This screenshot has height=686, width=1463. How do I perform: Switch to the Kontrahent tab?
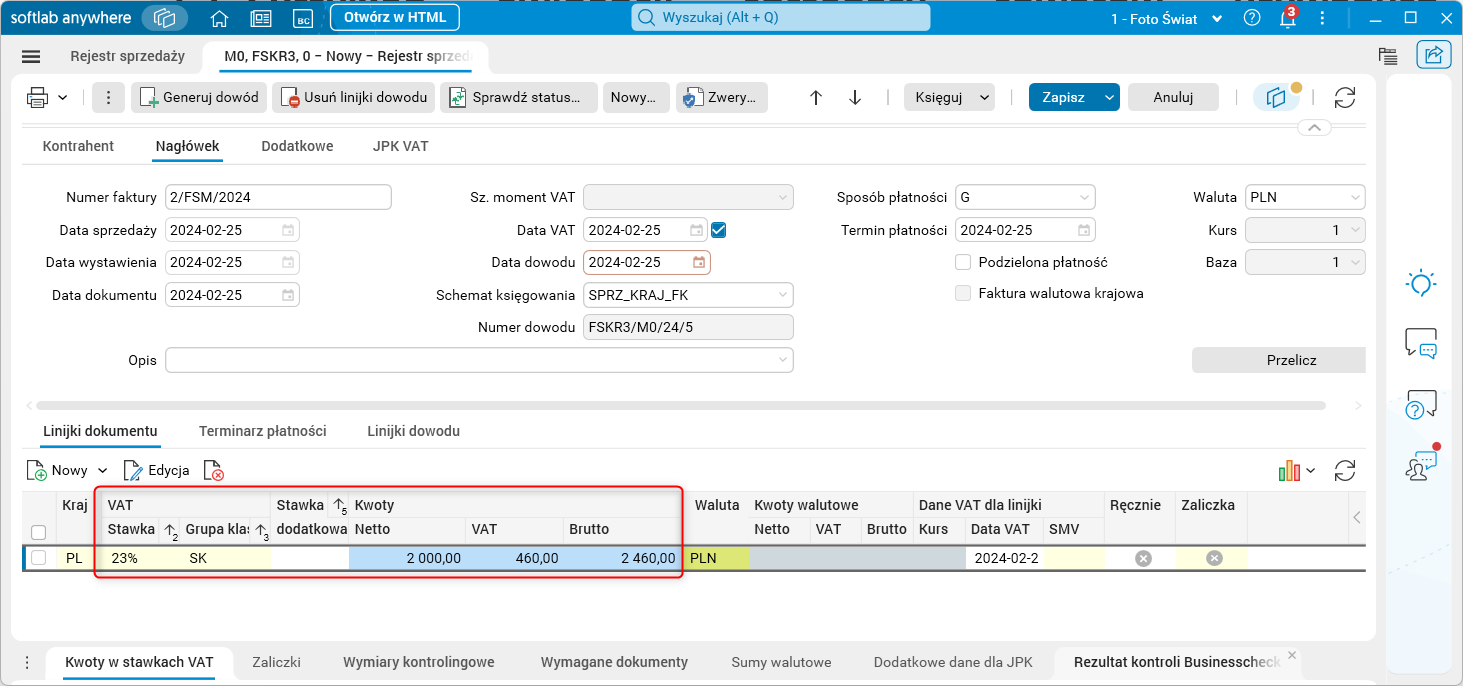(78, 146)
